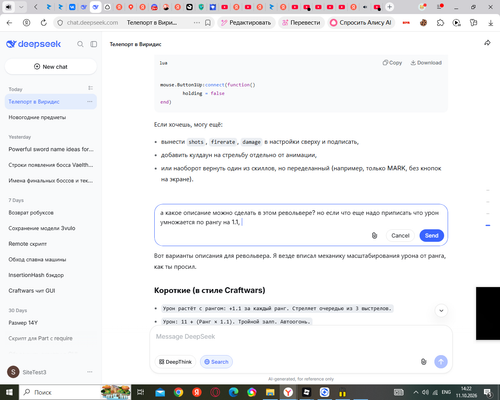The height and width of the screenshot is (400, 500).
Task: Open Google Chrome from taskbar
Action: click(178, 392)
